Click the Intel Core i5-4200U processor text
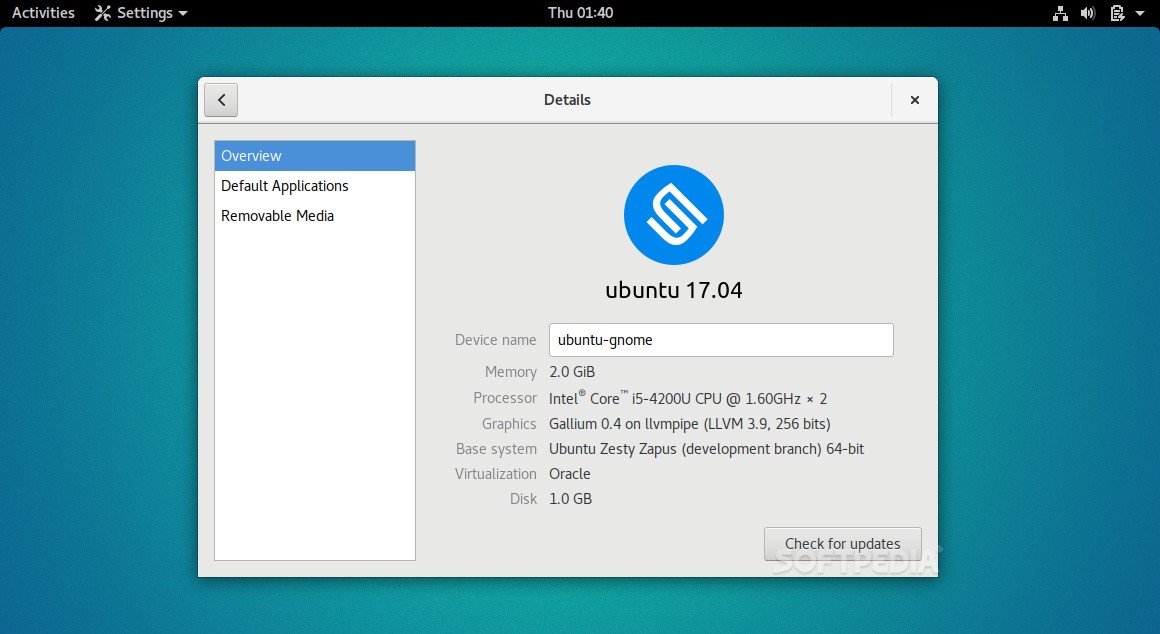 point(688,398)
